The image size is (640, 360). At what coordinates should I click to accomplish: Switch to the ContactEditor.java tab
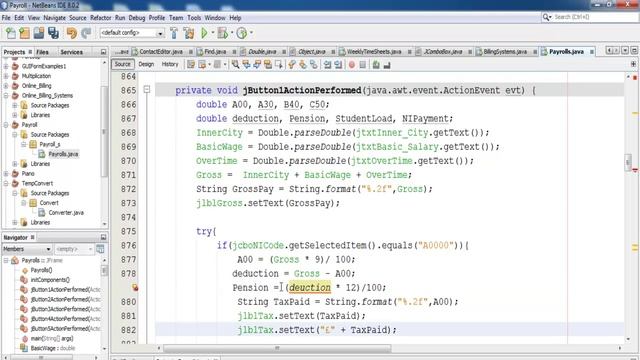pyautogui.click(x=161, y=51)
